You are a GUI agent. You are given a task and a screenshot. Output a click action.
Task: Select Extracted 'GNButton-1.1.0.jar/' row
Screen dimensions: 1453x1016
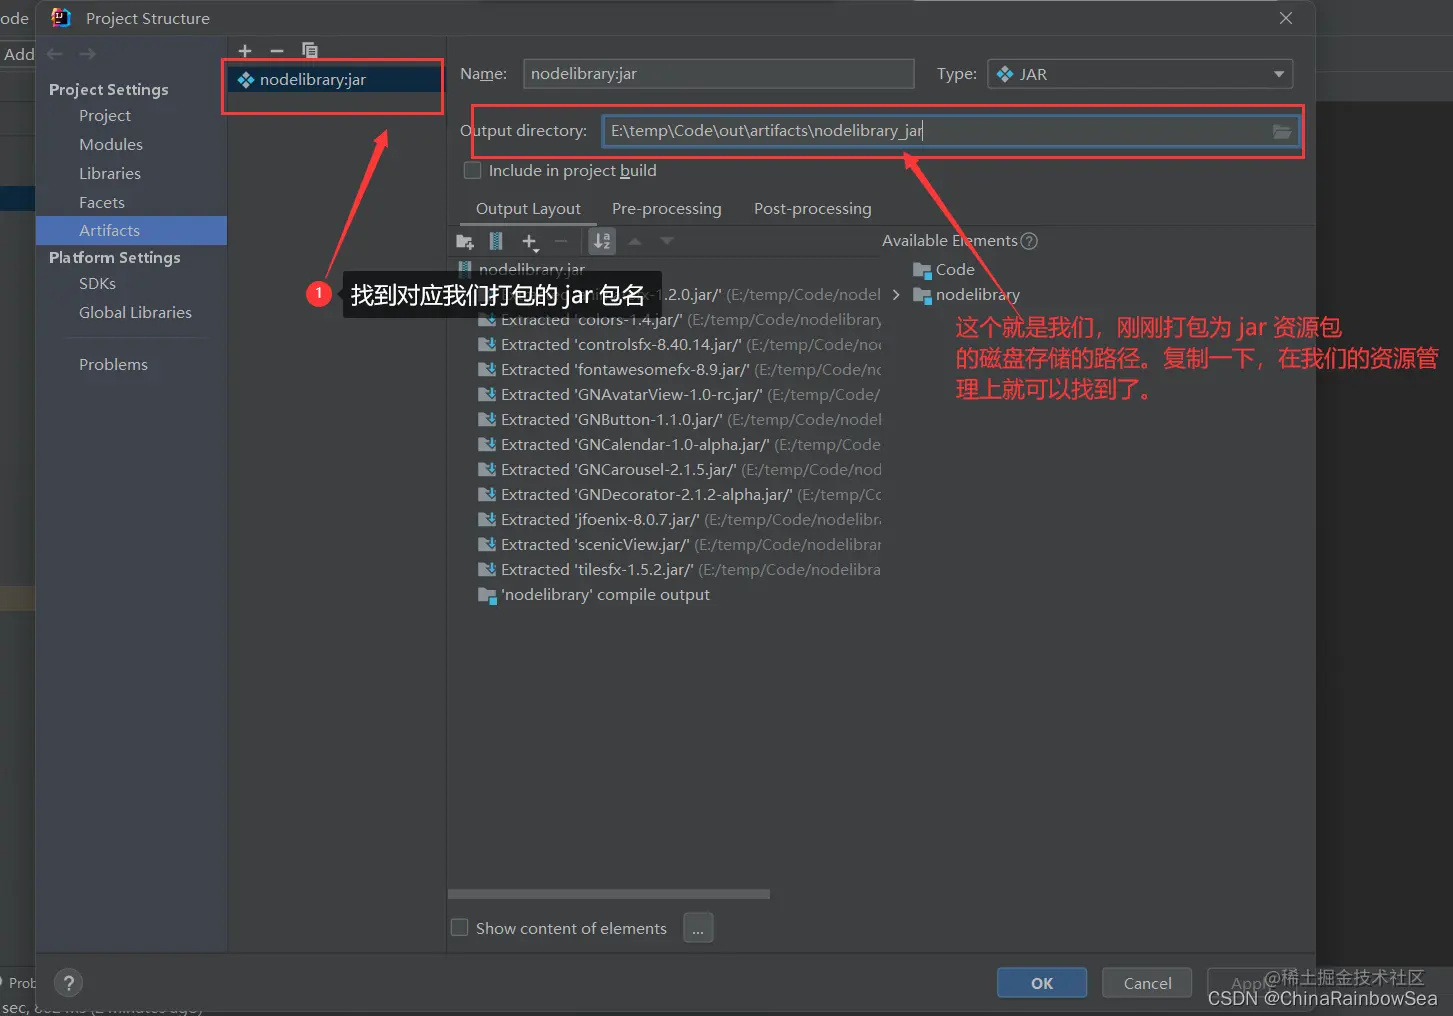(x=680, y=420)
